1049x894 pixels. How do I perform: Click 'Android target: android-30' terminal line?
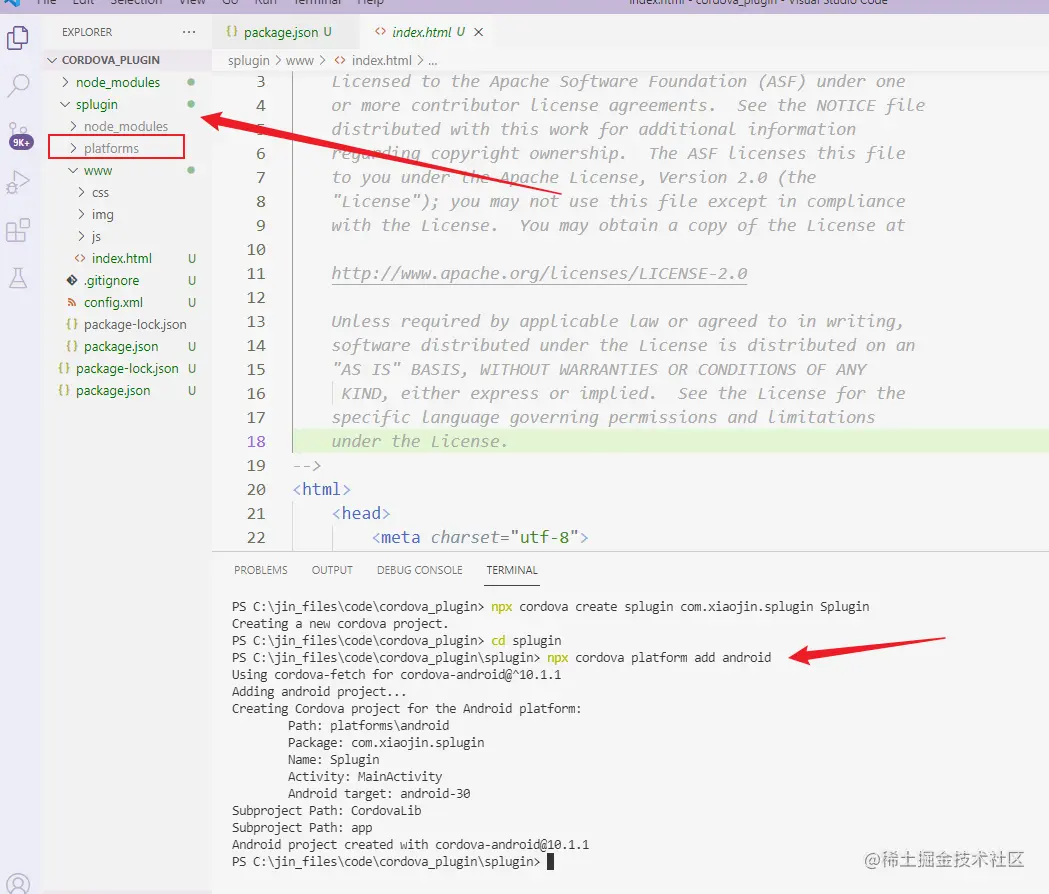pyautogui.click(x=379, y=794)
